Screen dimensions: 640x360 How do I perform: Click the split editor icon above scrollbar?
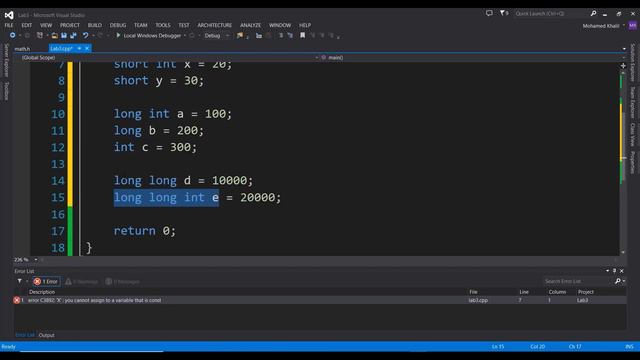pyautogui.click(x=623, y=65)
